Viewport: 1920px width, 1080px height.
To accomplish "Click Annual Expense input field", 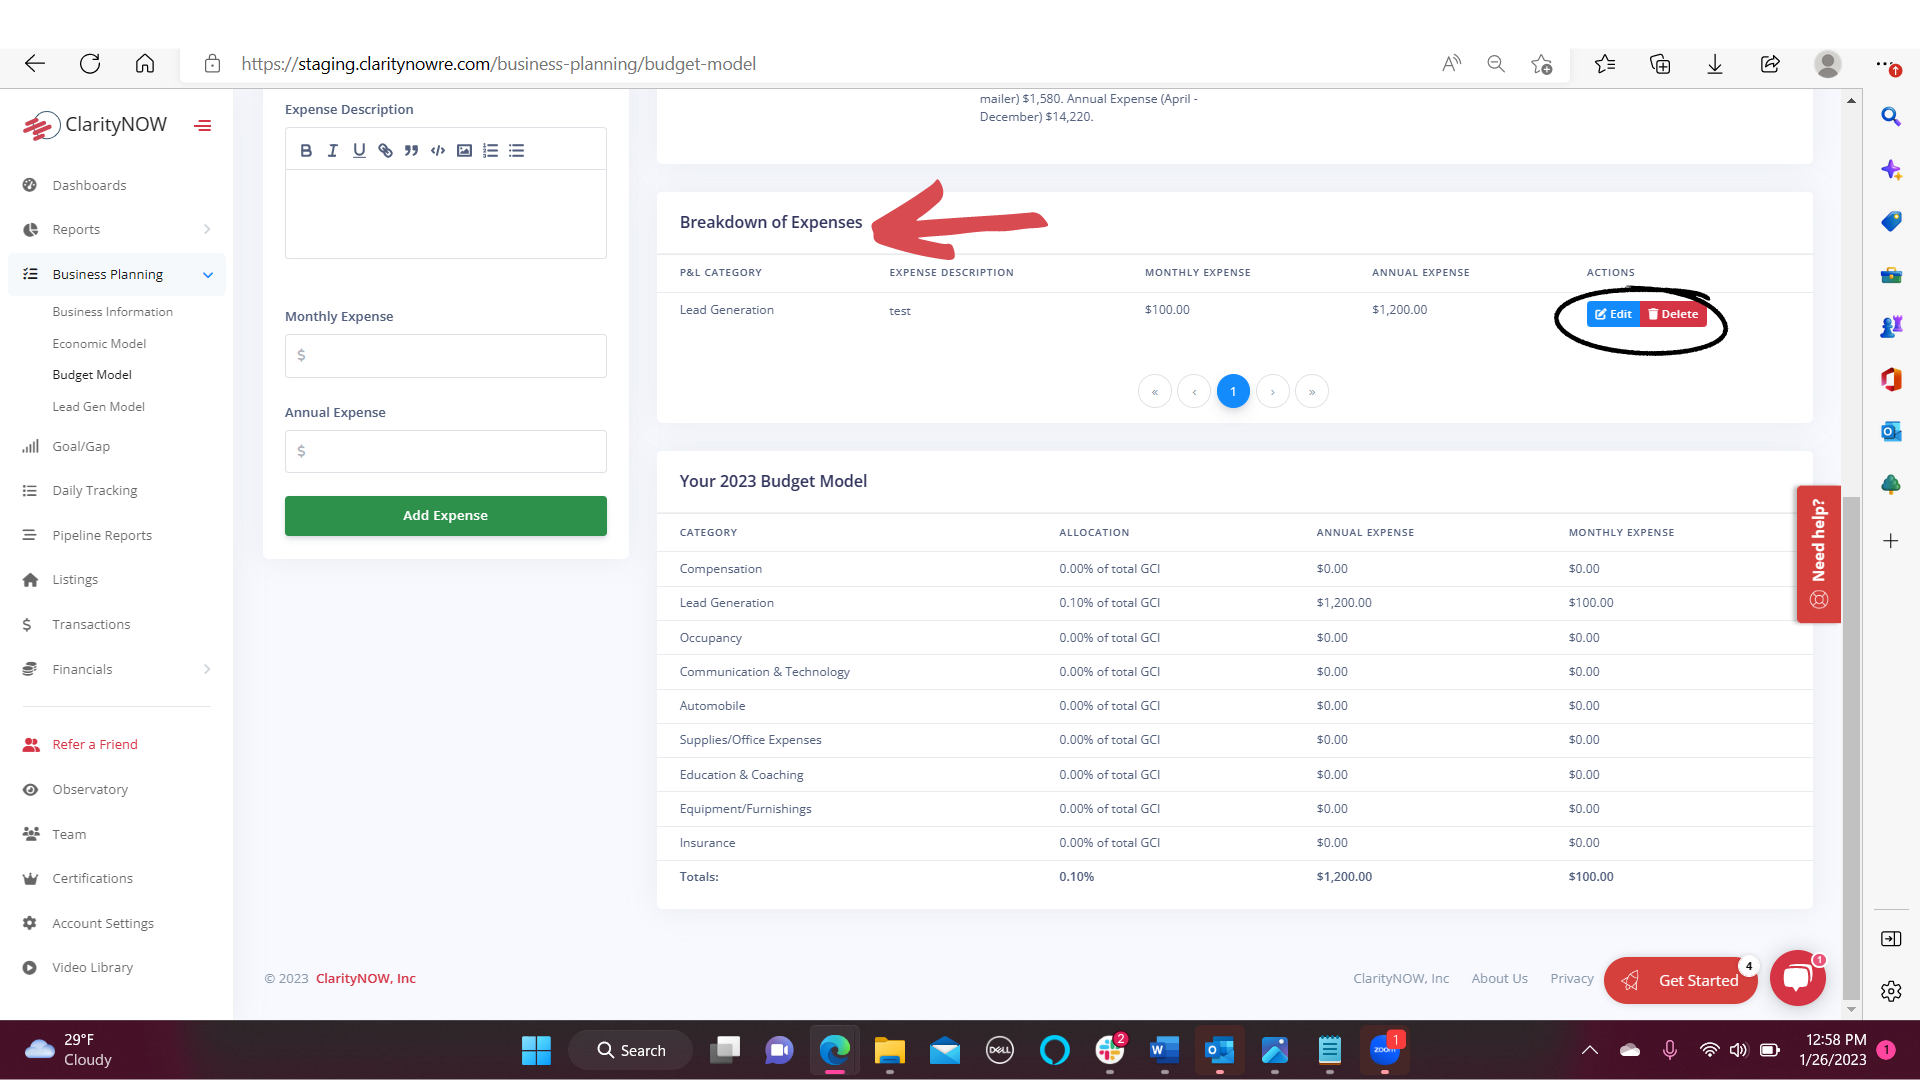I will pos(445,452).
